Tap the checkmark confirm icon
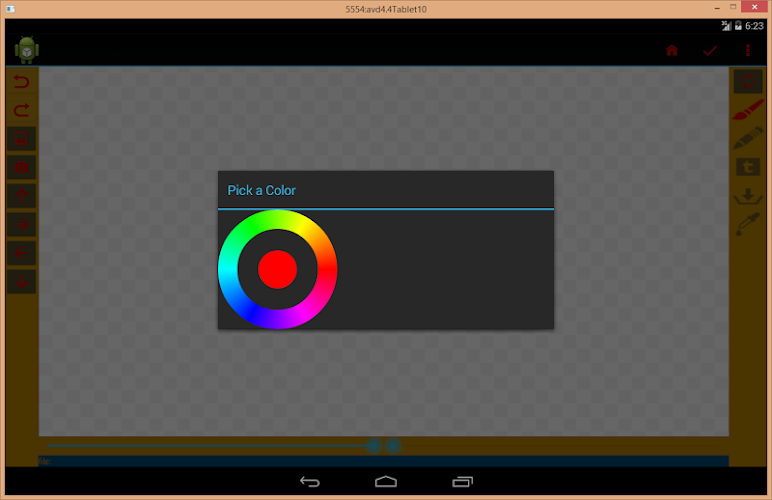Viewport: 772px width, 500px height. (x=709, y=50)
